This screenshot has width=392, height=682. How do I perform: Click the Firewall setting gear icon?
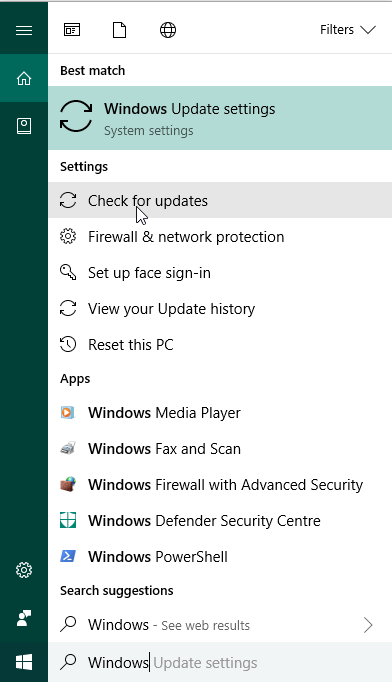(x=68, y=237)
